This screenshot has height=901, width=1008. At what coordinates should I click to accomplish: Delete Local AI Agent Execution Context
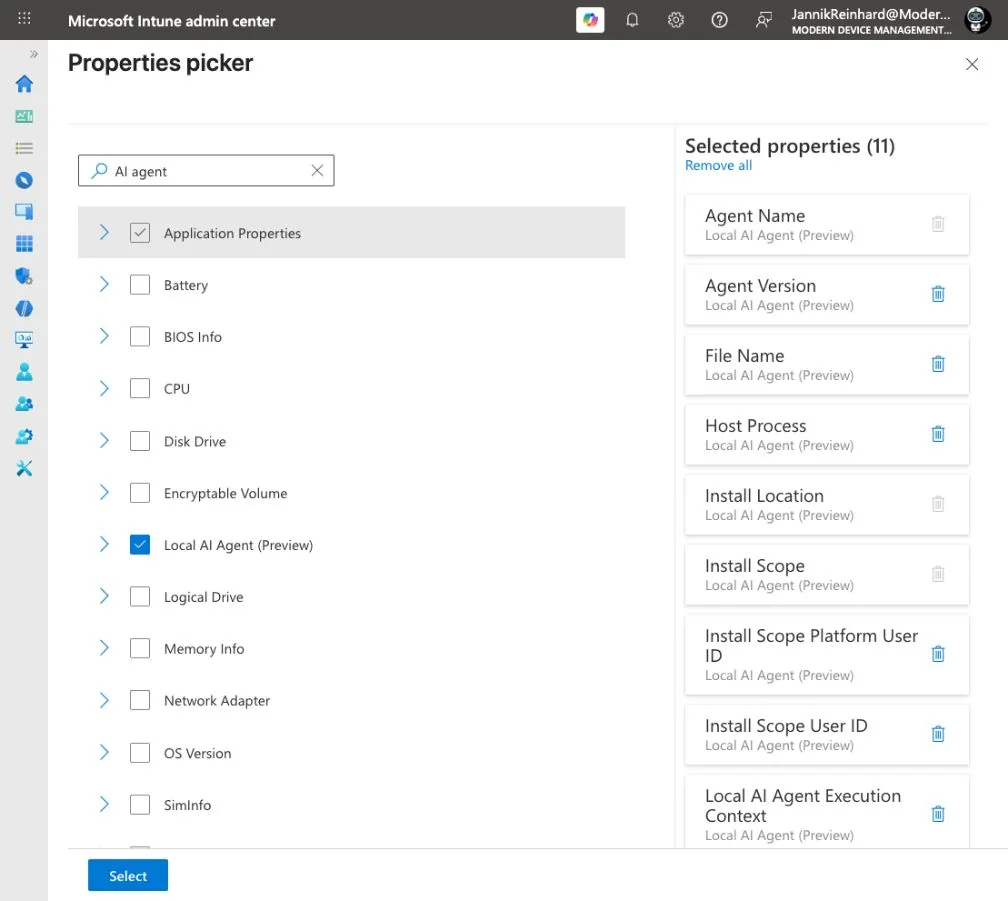pos(938,814)
